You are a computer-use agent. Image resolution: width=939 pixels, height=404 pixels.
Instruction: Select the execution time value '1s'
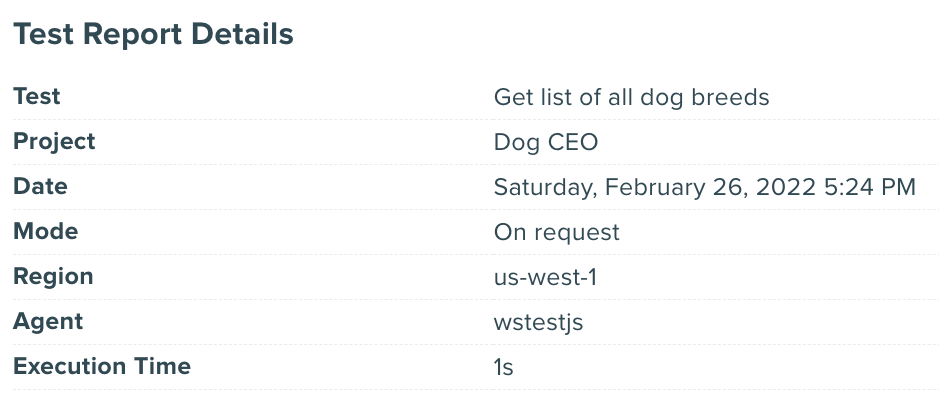coord(503,368)
